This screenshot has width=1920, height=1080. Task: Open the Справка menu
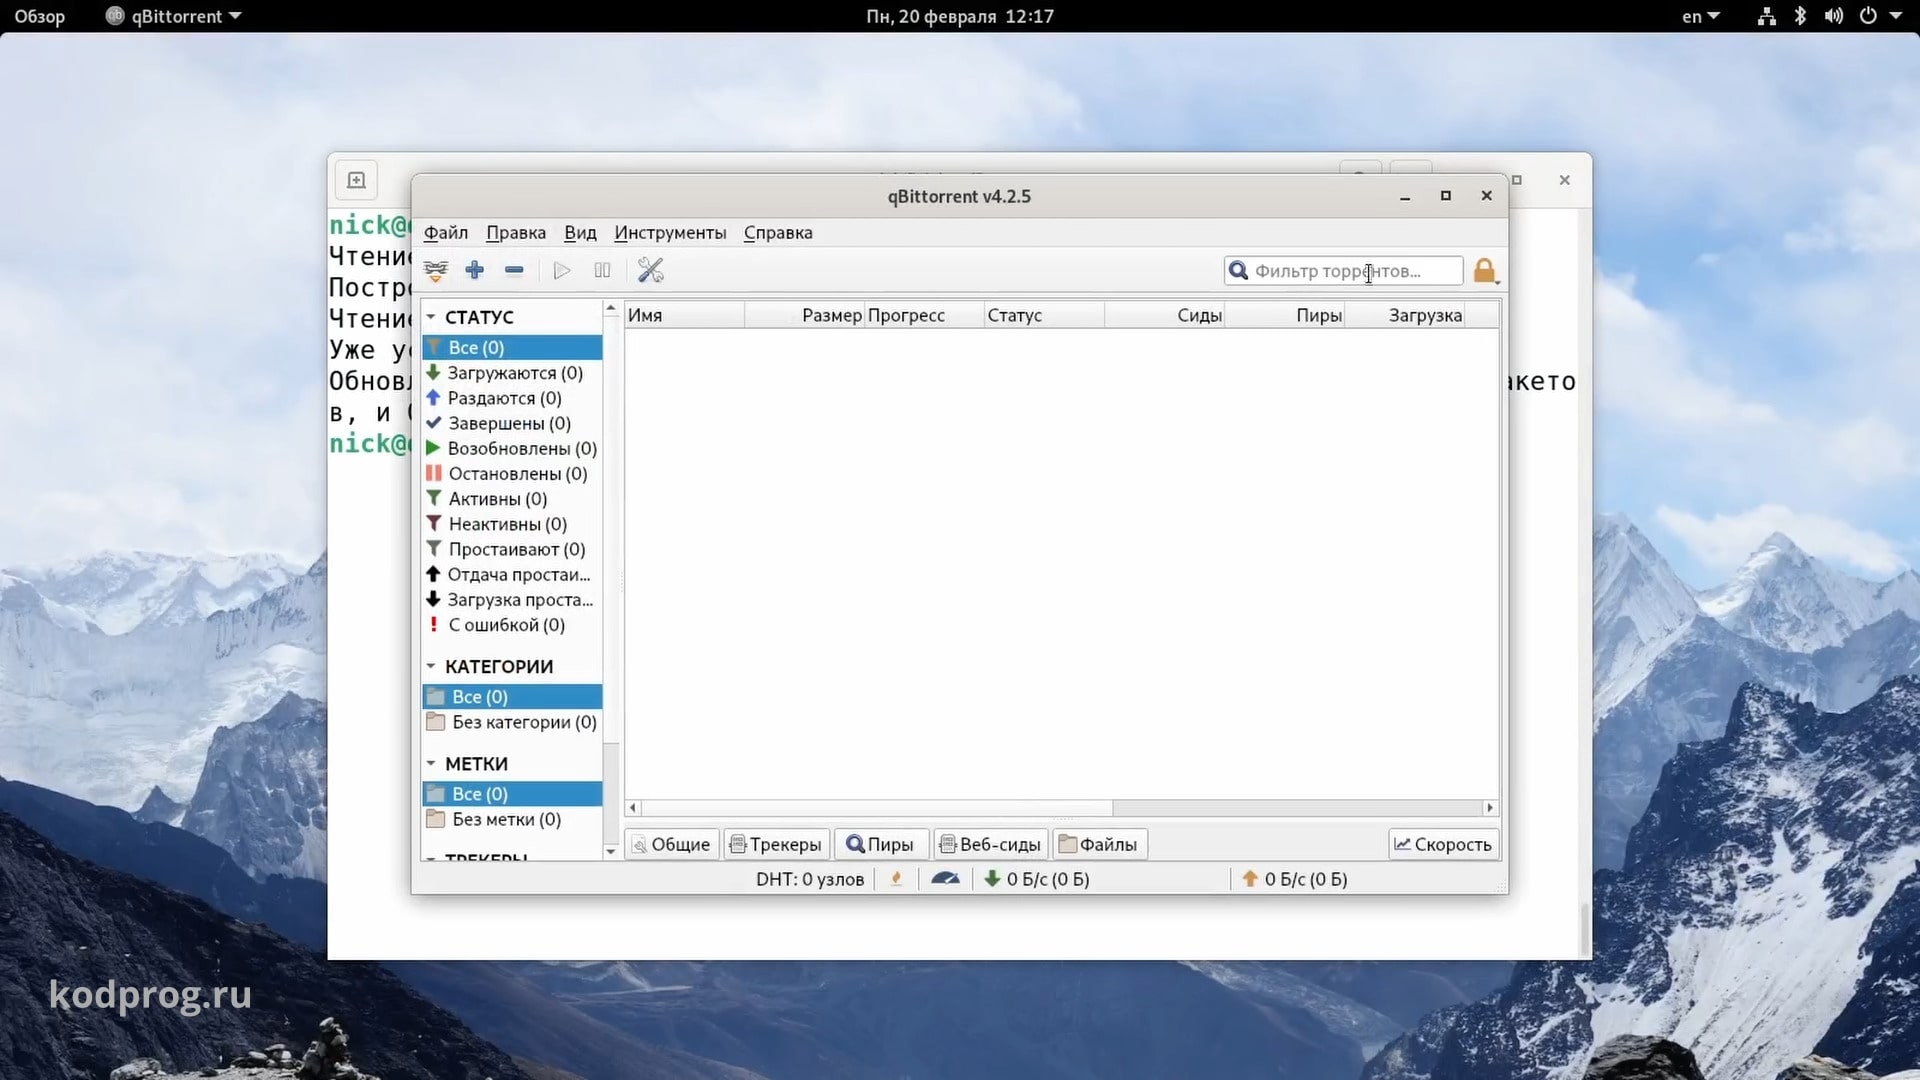tap(778, 233)
